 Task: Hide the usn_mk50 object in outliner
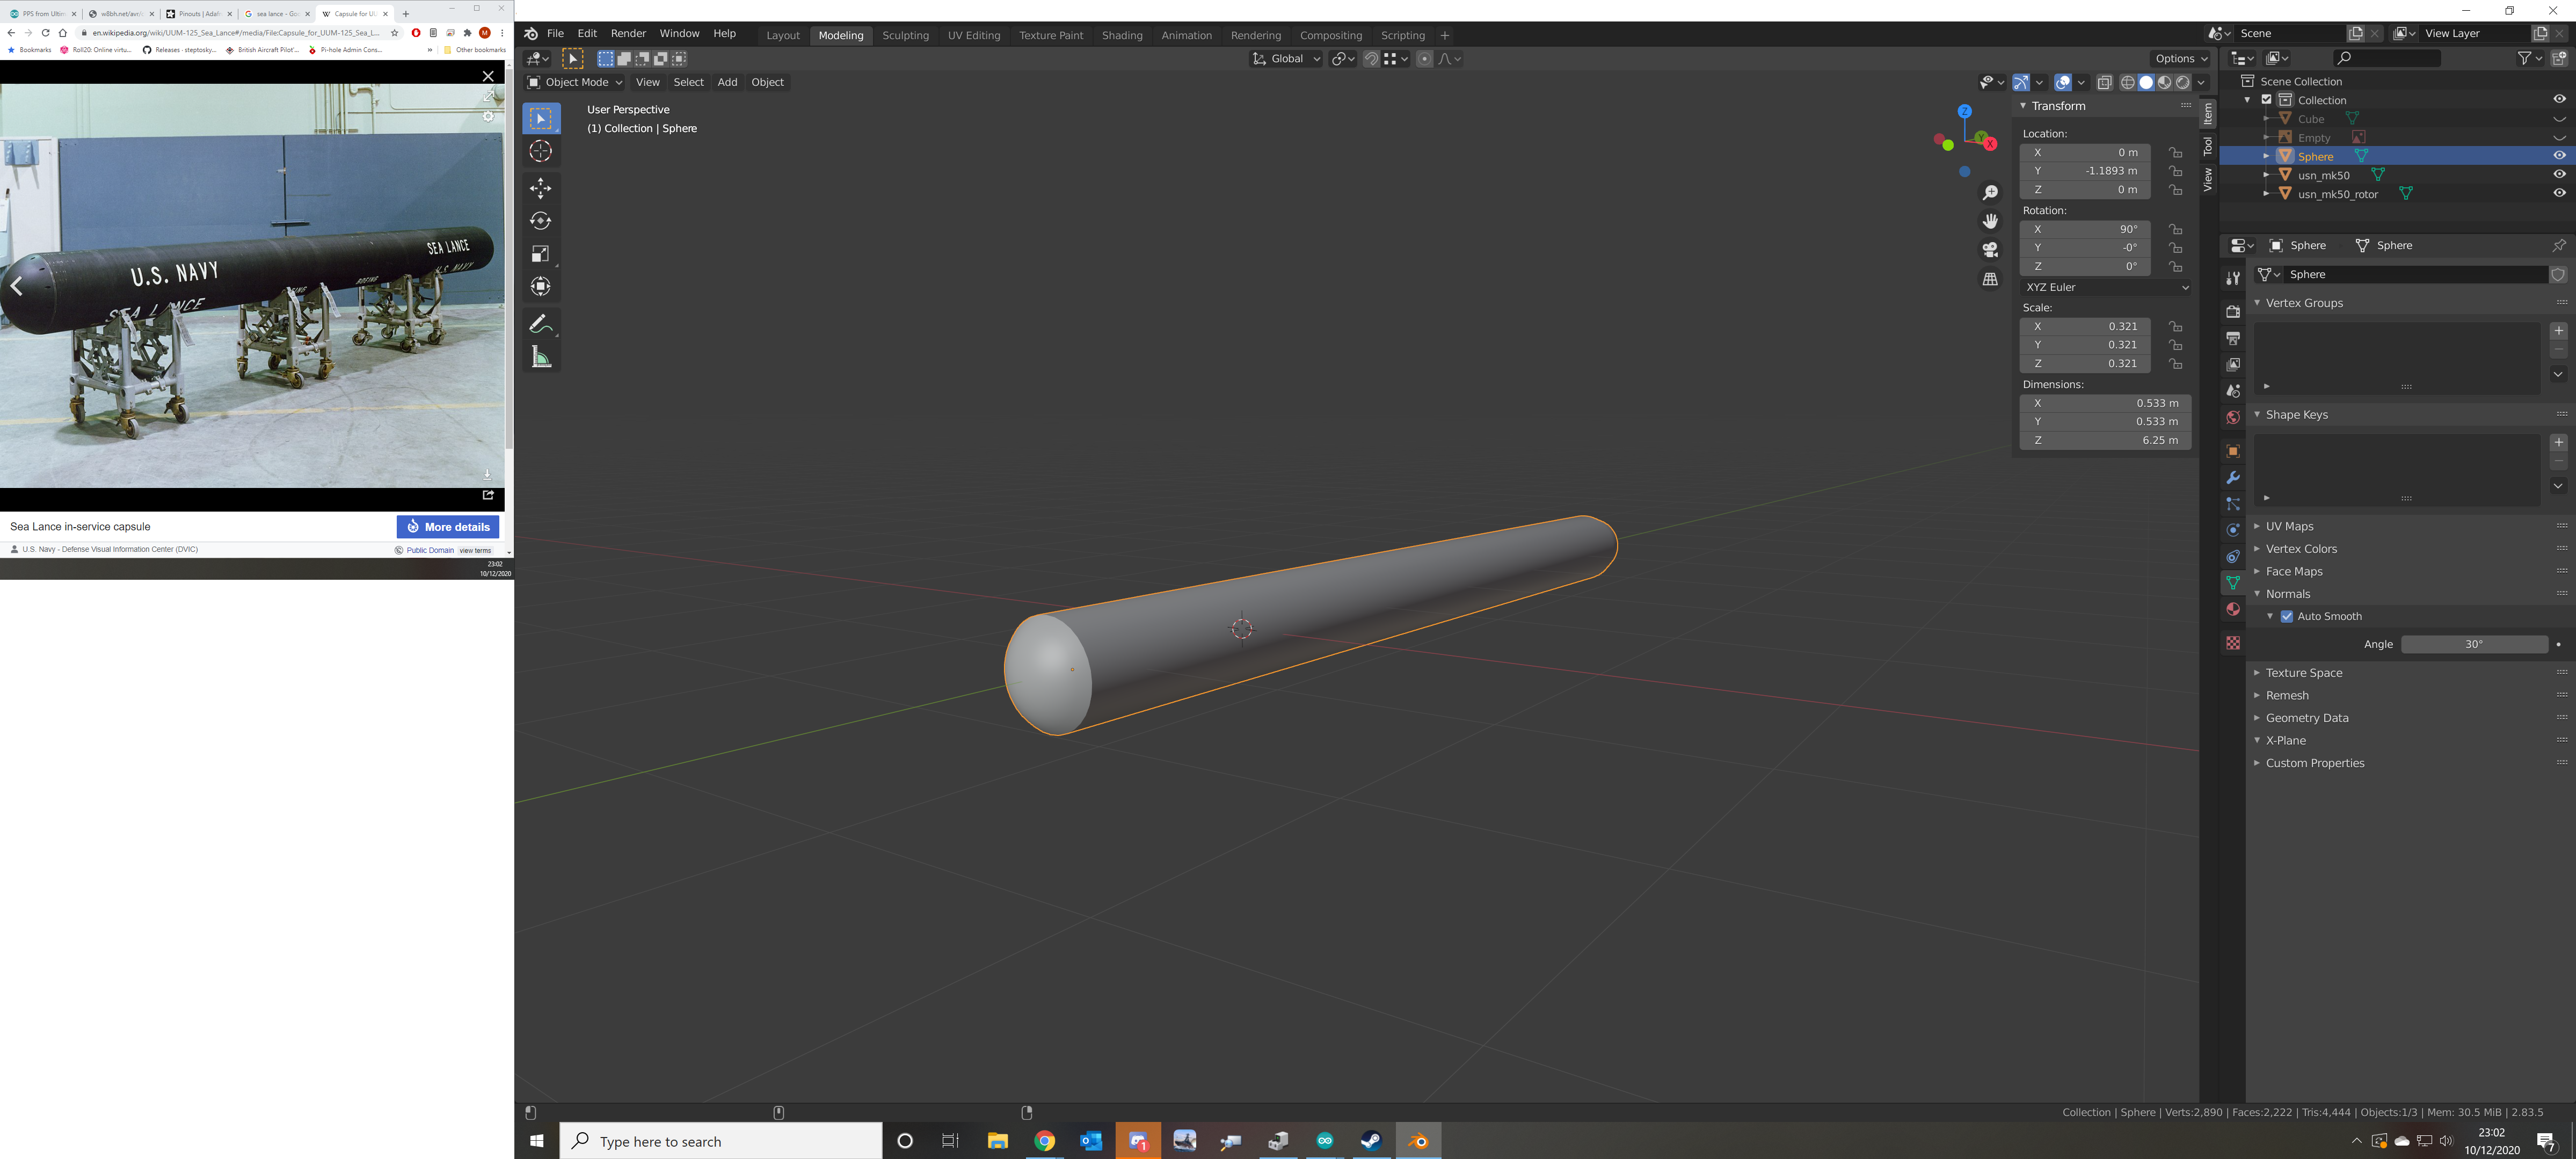[2558, 175]
